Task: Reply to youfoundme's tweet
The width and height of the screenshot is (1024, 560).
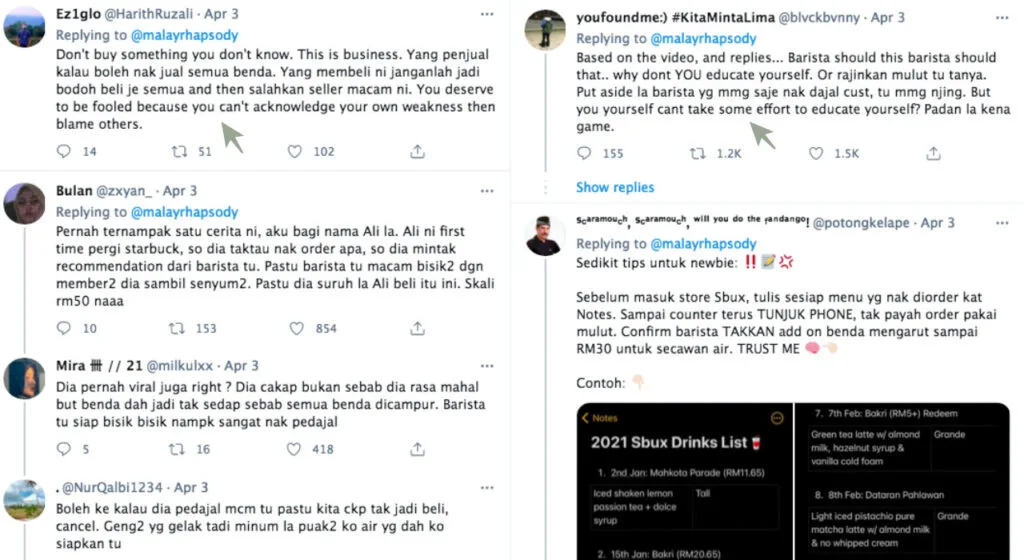Action: click(x=584, y=153)
